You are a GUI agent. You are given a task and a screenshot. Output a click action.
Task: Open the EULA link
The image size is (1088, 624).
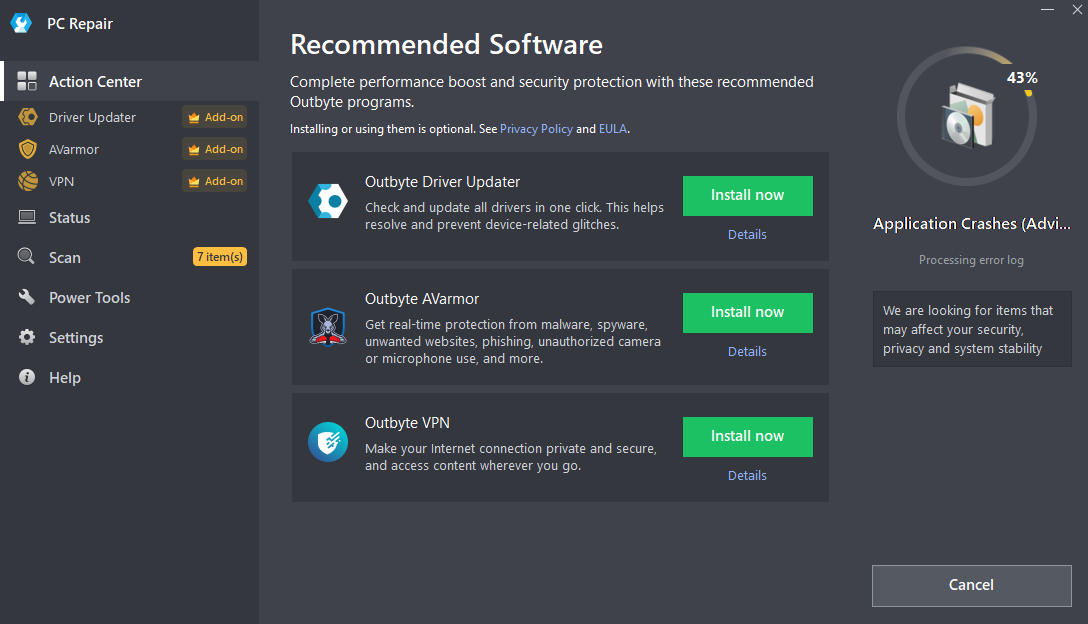[613, 129]
